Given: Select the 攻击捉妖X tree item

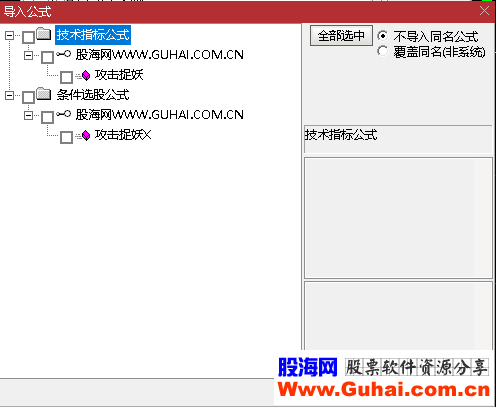Looking at the screenshot, I should 123,135.
